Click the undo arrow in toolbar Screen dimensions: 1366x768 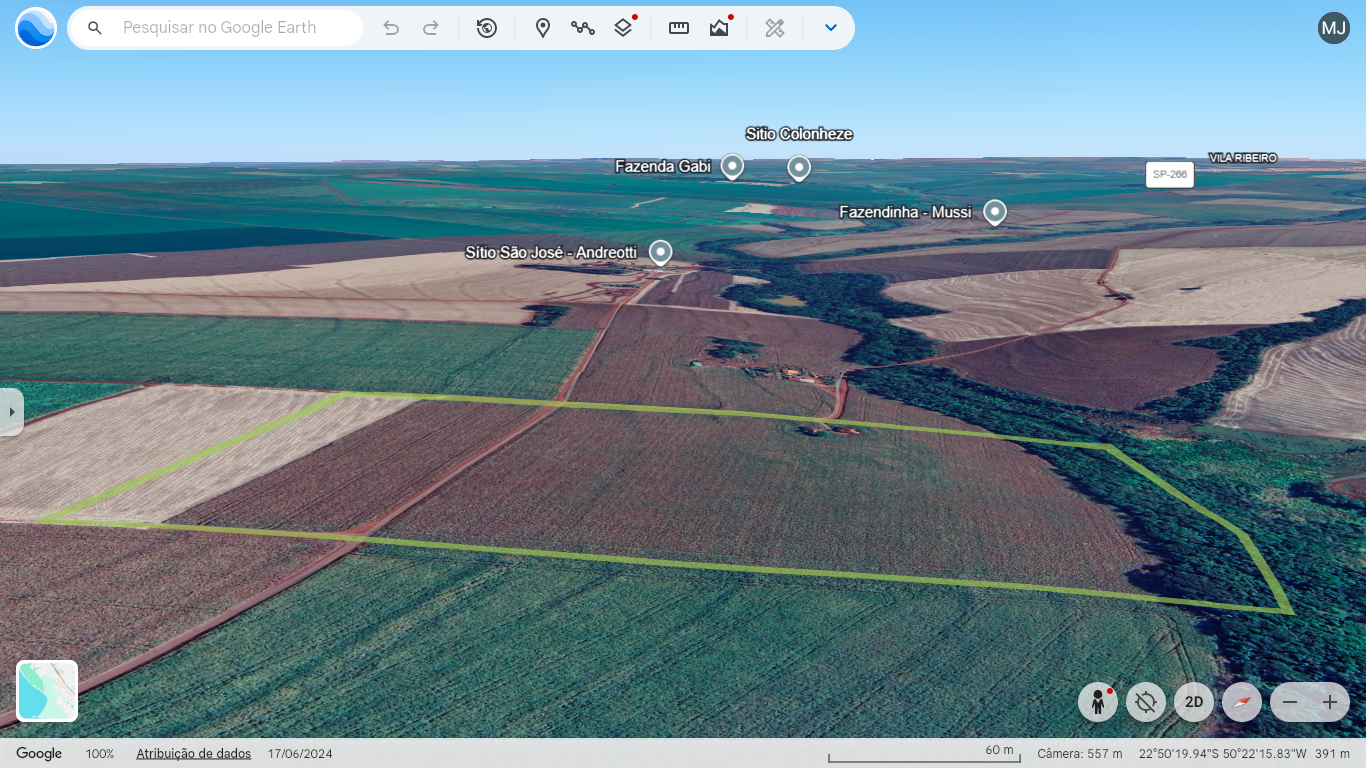391,28
